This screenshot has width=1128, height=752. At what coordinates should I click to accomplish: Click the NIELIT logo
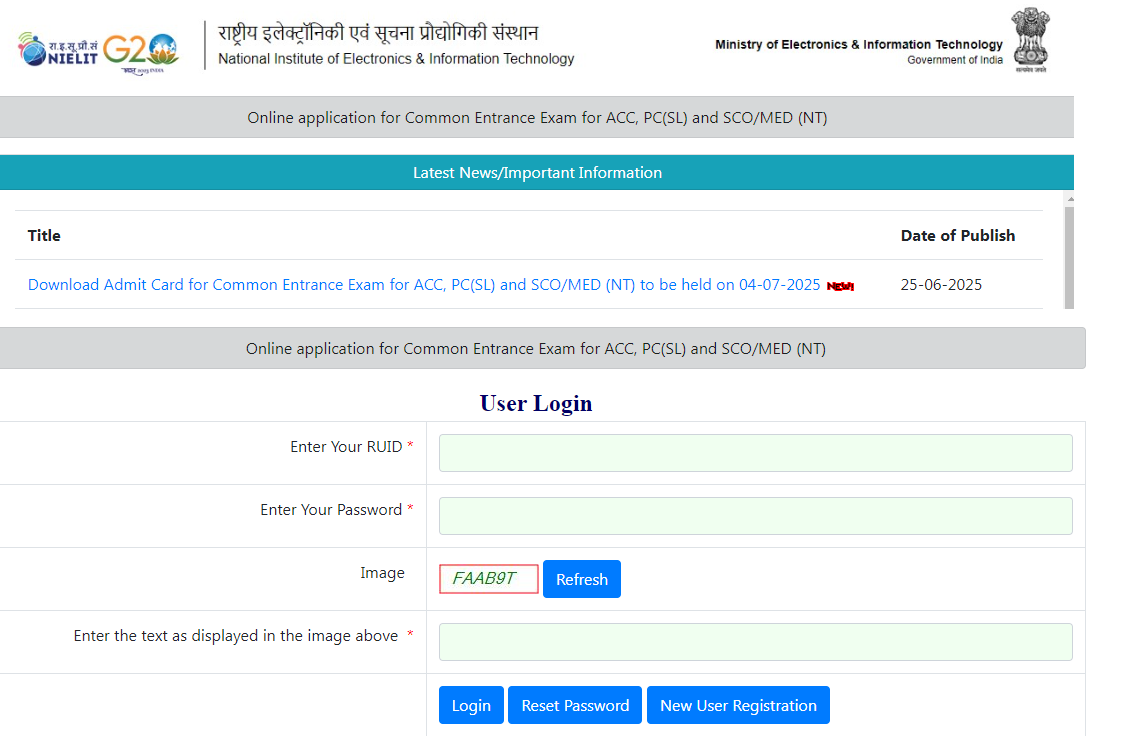tap(58, 50)
